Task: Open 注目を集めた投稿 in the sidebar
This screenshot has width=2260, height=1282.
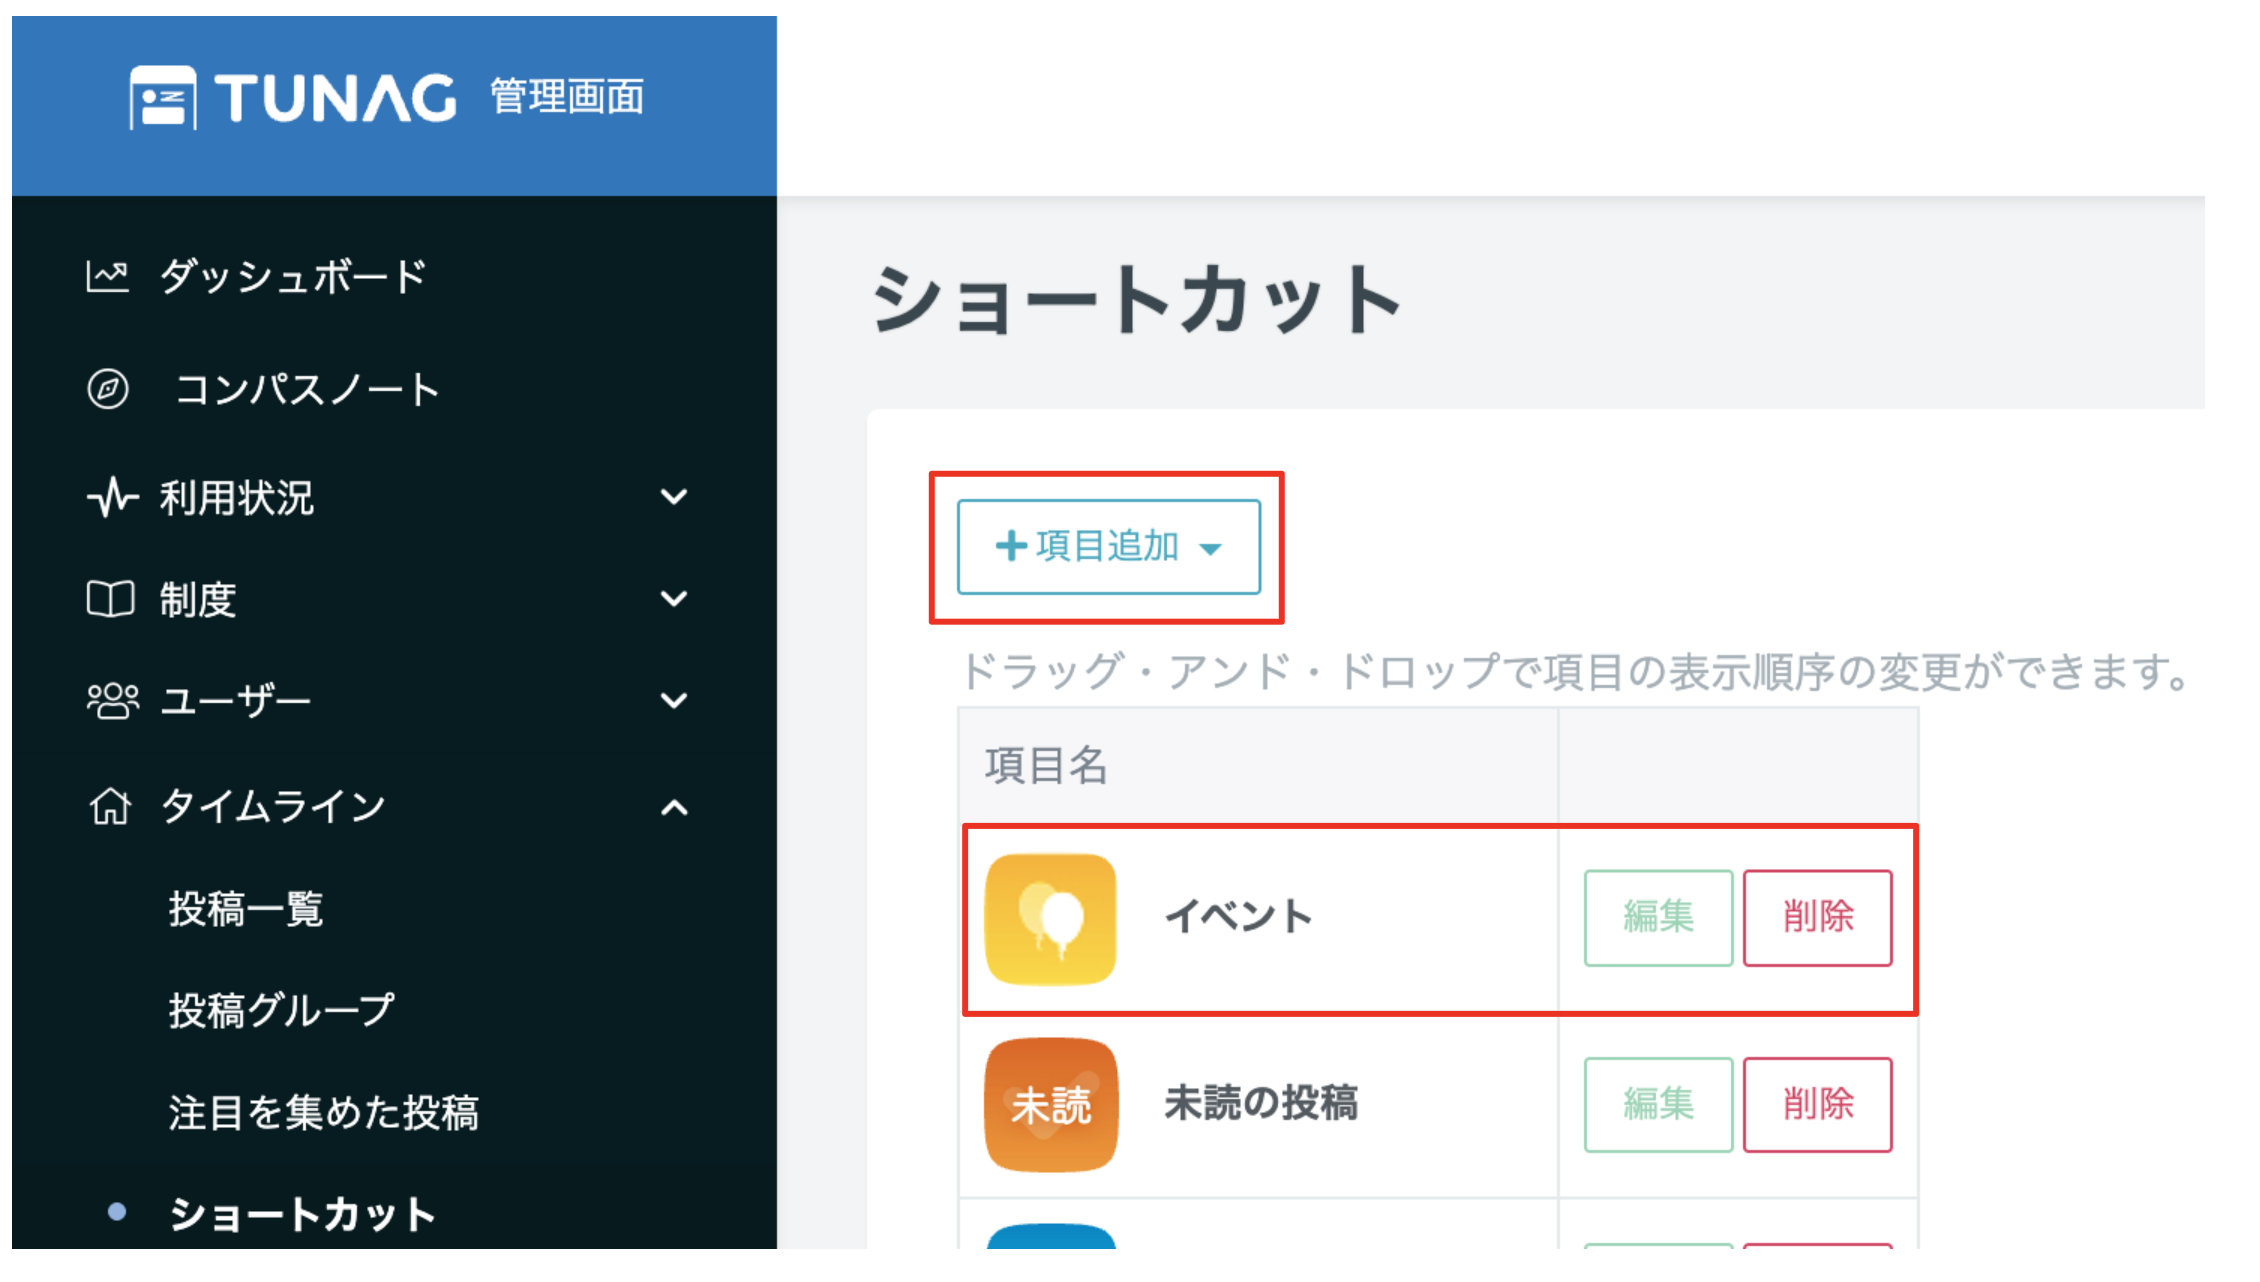Action: (324, 1113)
